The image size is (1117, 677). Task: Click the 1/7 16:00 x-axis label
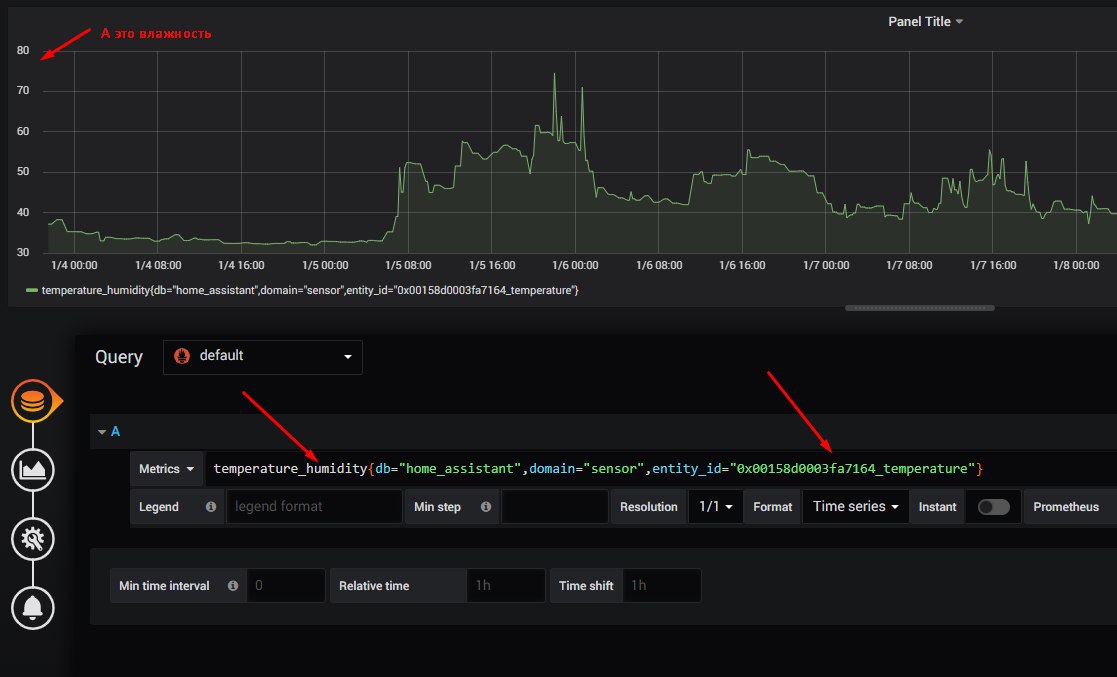[x=993, y=266]
